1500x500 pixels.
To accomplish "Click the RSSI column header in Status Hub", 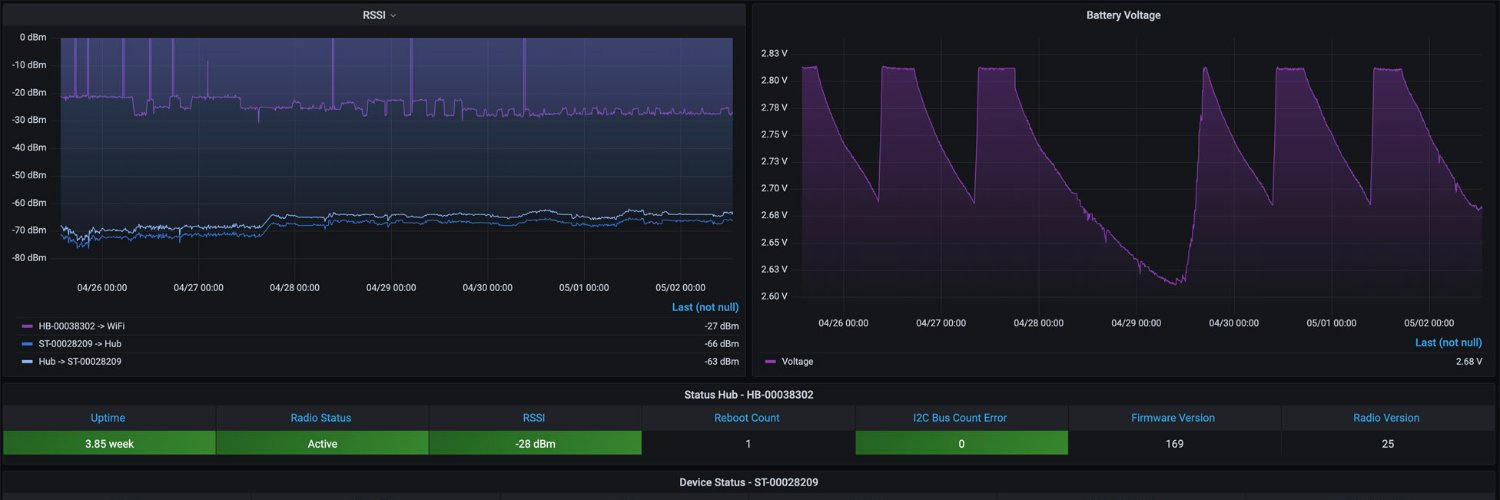I will pyautogui.click(x=535, y=418).
